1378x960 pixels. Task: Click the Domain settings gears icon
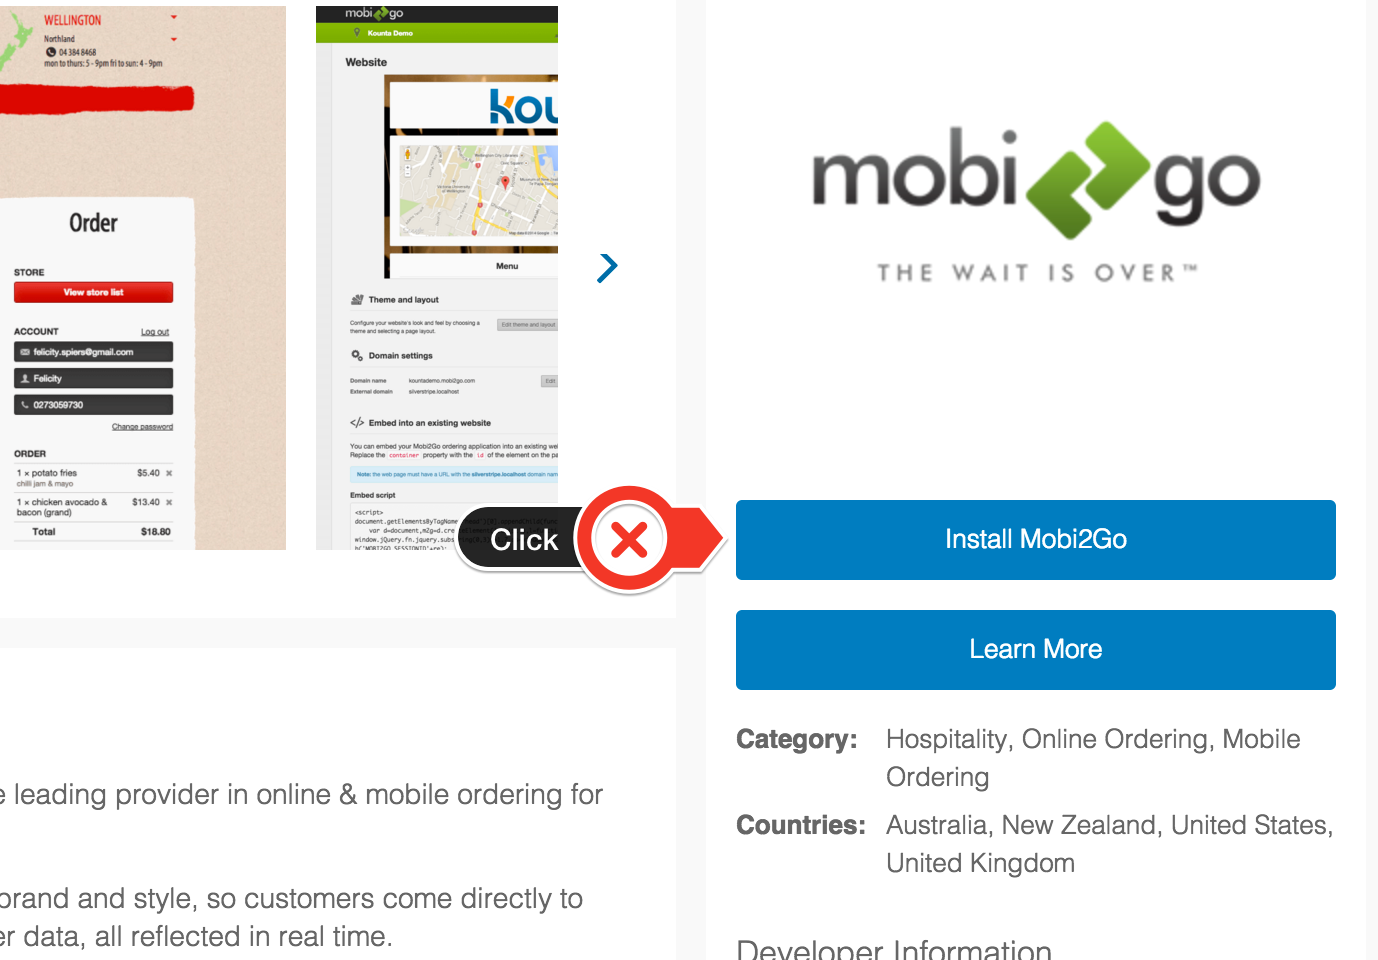pyautogui.click(x=357, y=355)
